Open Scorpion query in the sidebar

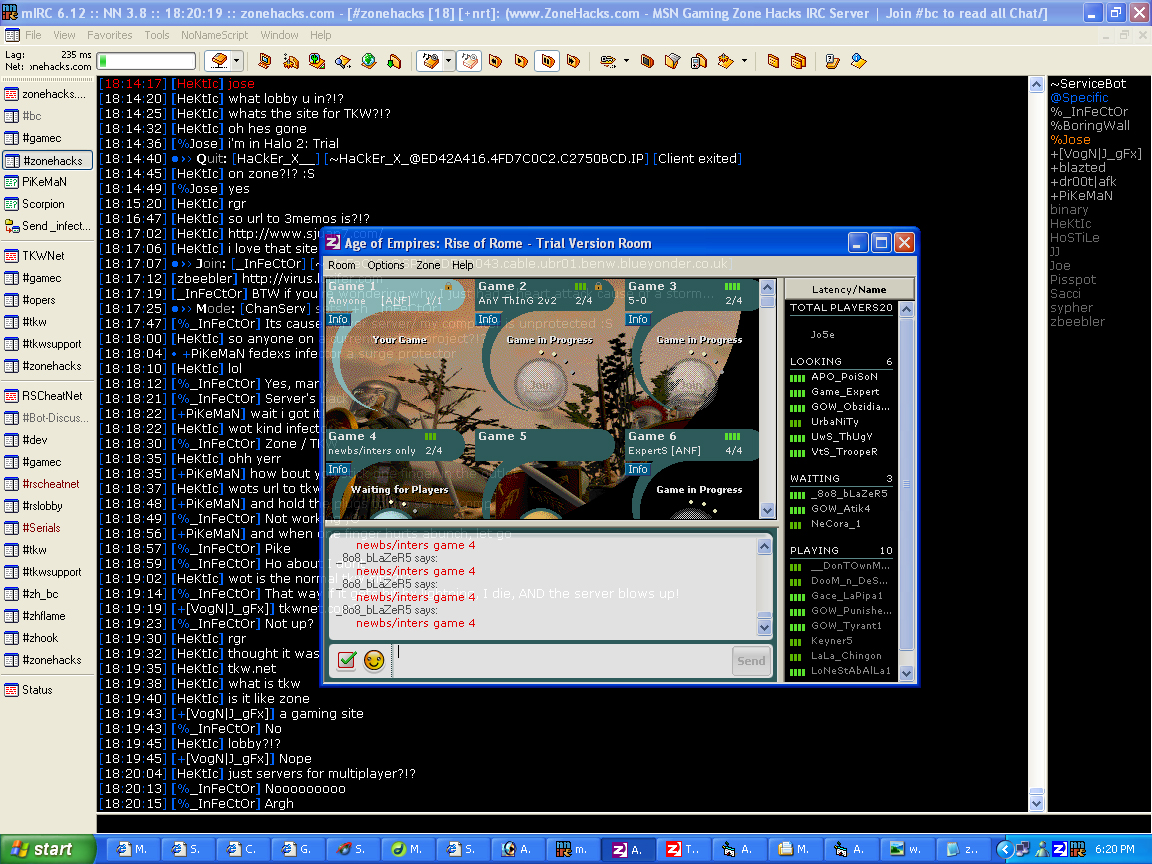[48, 204]
